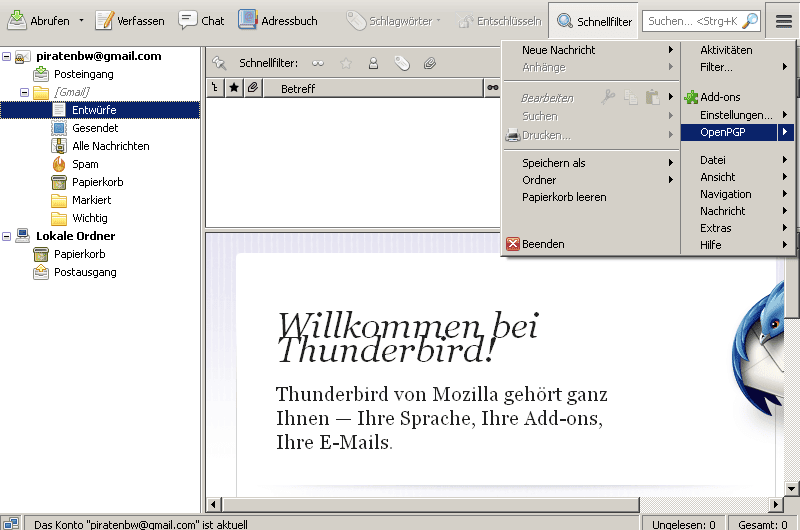The image size is (800, 530).
Task: Toggle the attachment paperclip quick filter
Action: pyautogui.click(x=430, y=64)
